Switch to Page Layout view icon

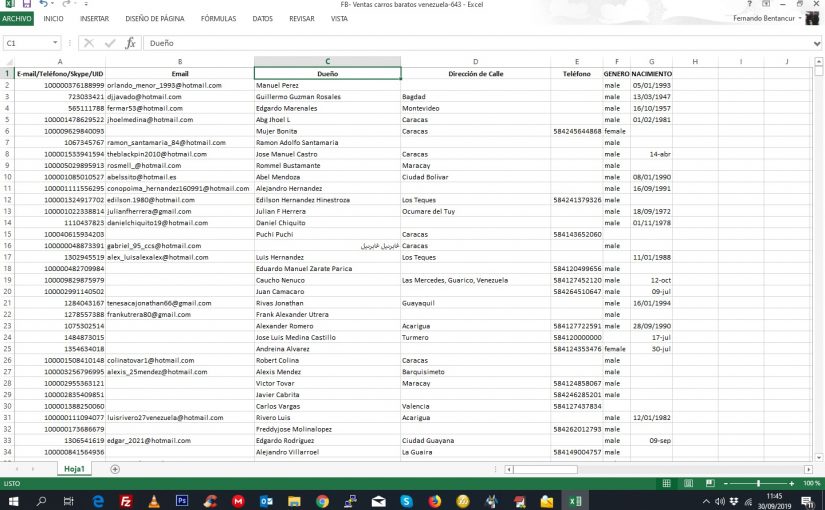[688, 483]
